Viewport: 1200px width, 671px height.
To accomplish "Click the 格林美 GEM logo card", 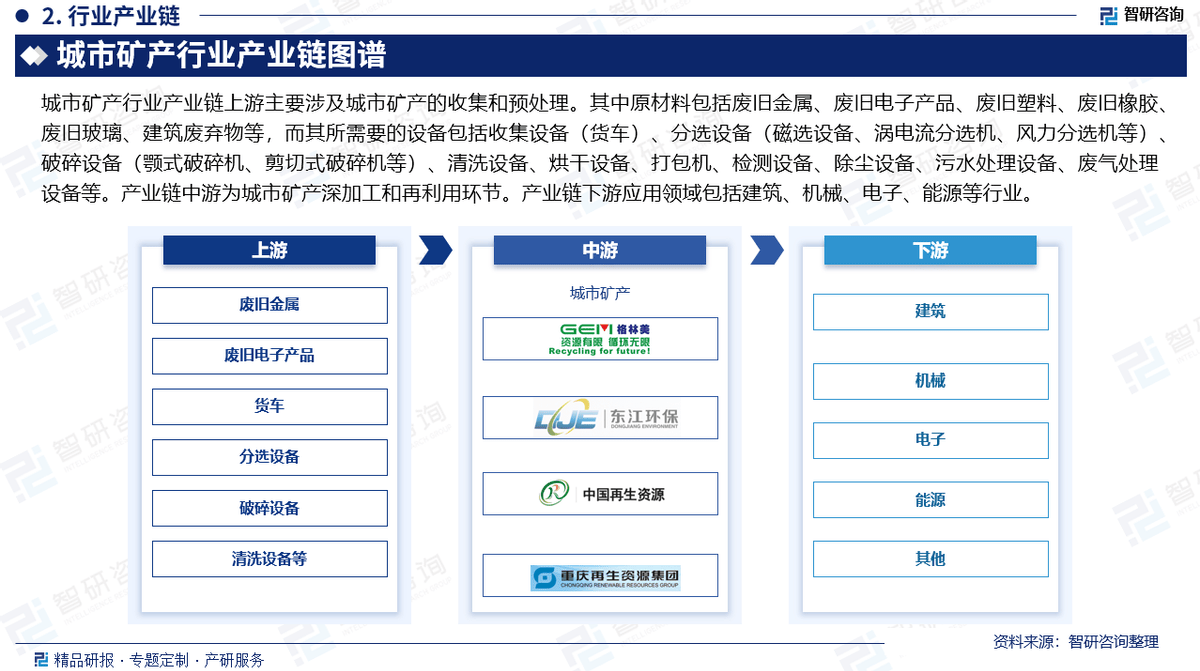I will [x=600, y=338].
